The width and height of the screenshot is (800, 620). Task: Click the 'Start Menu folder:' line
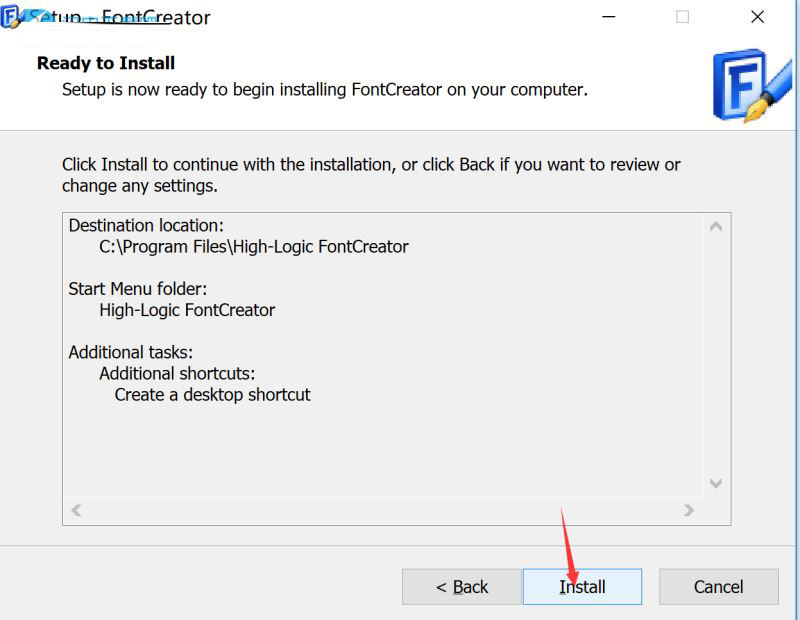click(138, 289)
